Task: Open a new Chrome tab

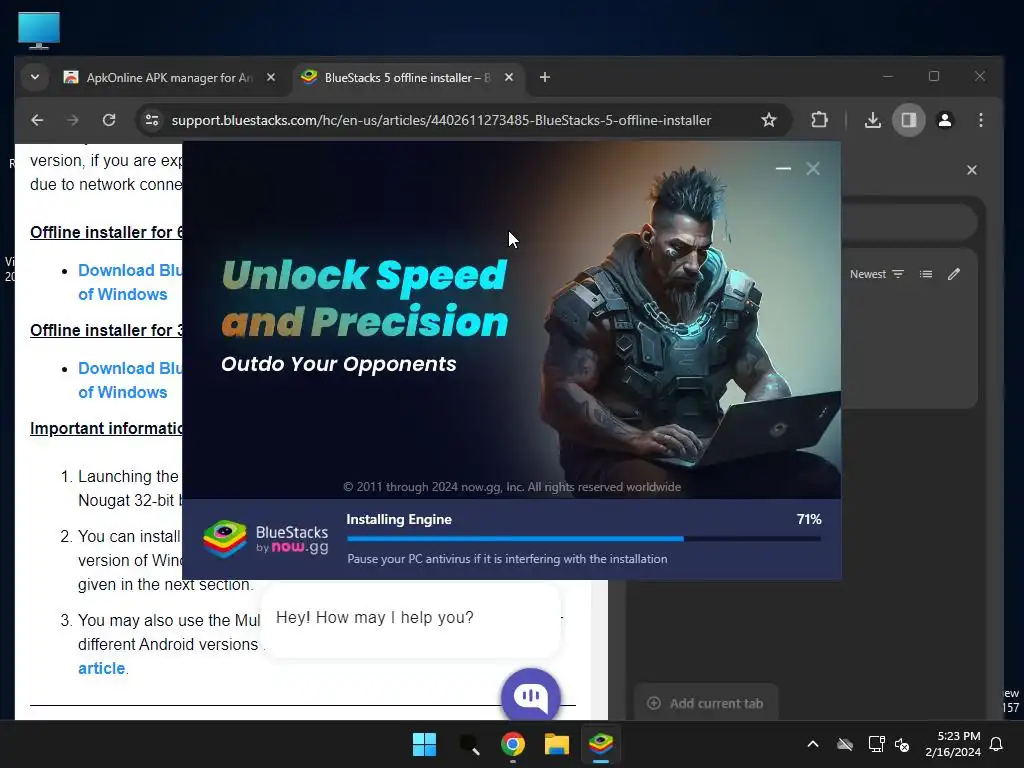Action: tap(545, 77)
